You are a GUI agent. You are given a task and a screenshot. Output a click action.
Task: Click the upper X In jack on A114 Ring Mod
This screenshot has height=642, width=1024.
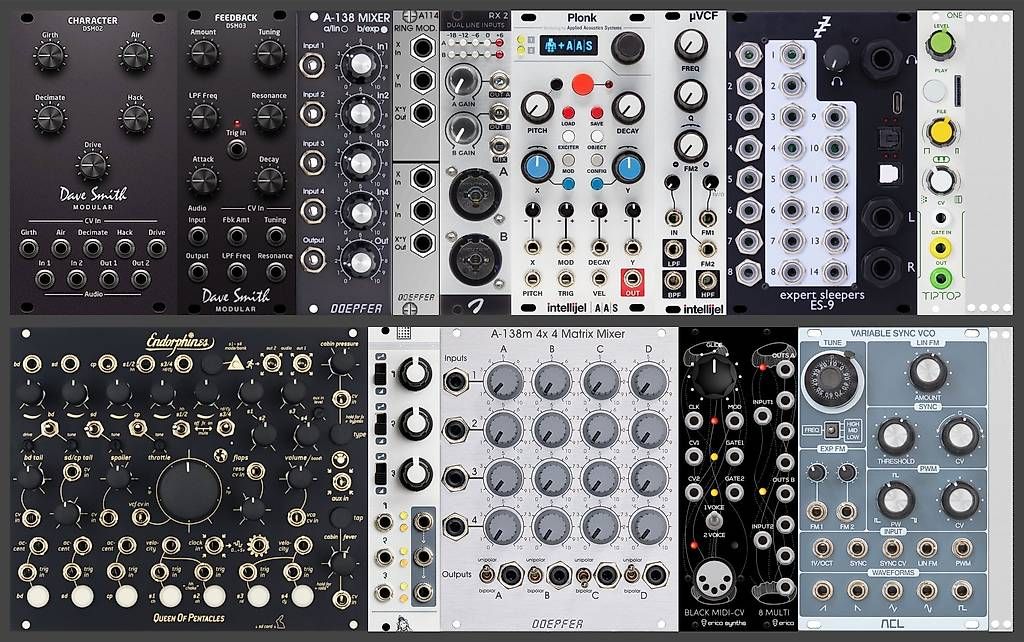pyautogui.click(x=423, y=48)
